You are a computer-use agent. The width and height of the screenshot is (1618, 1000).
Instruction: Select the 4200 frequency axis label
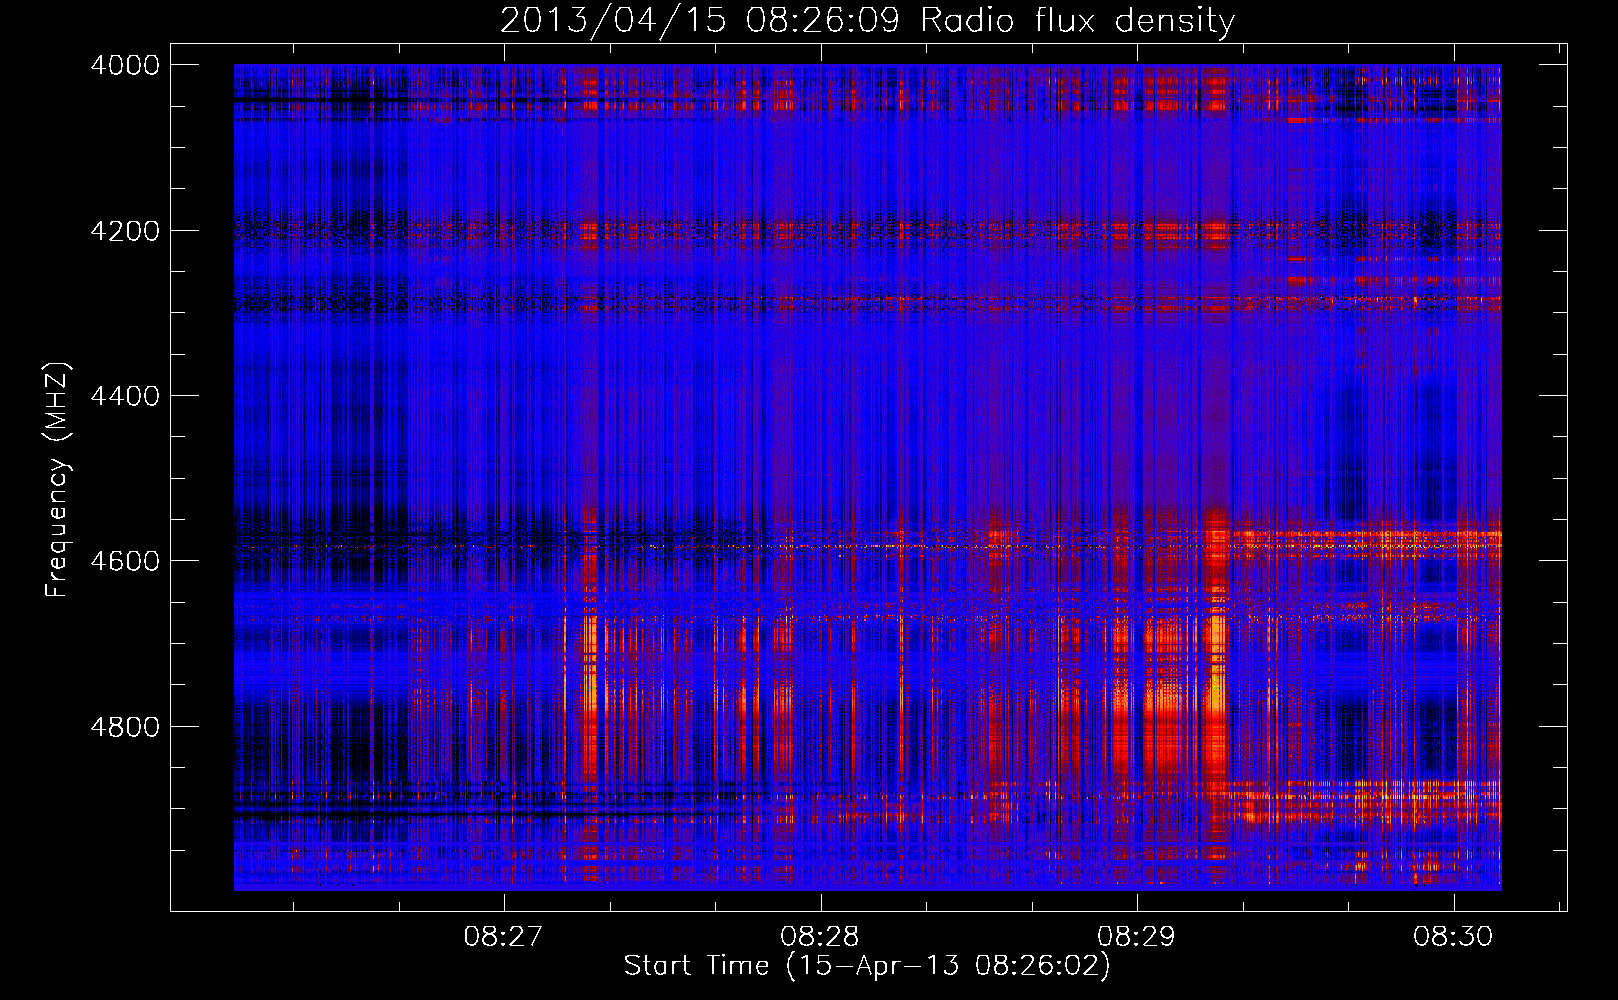coord(125,231)
